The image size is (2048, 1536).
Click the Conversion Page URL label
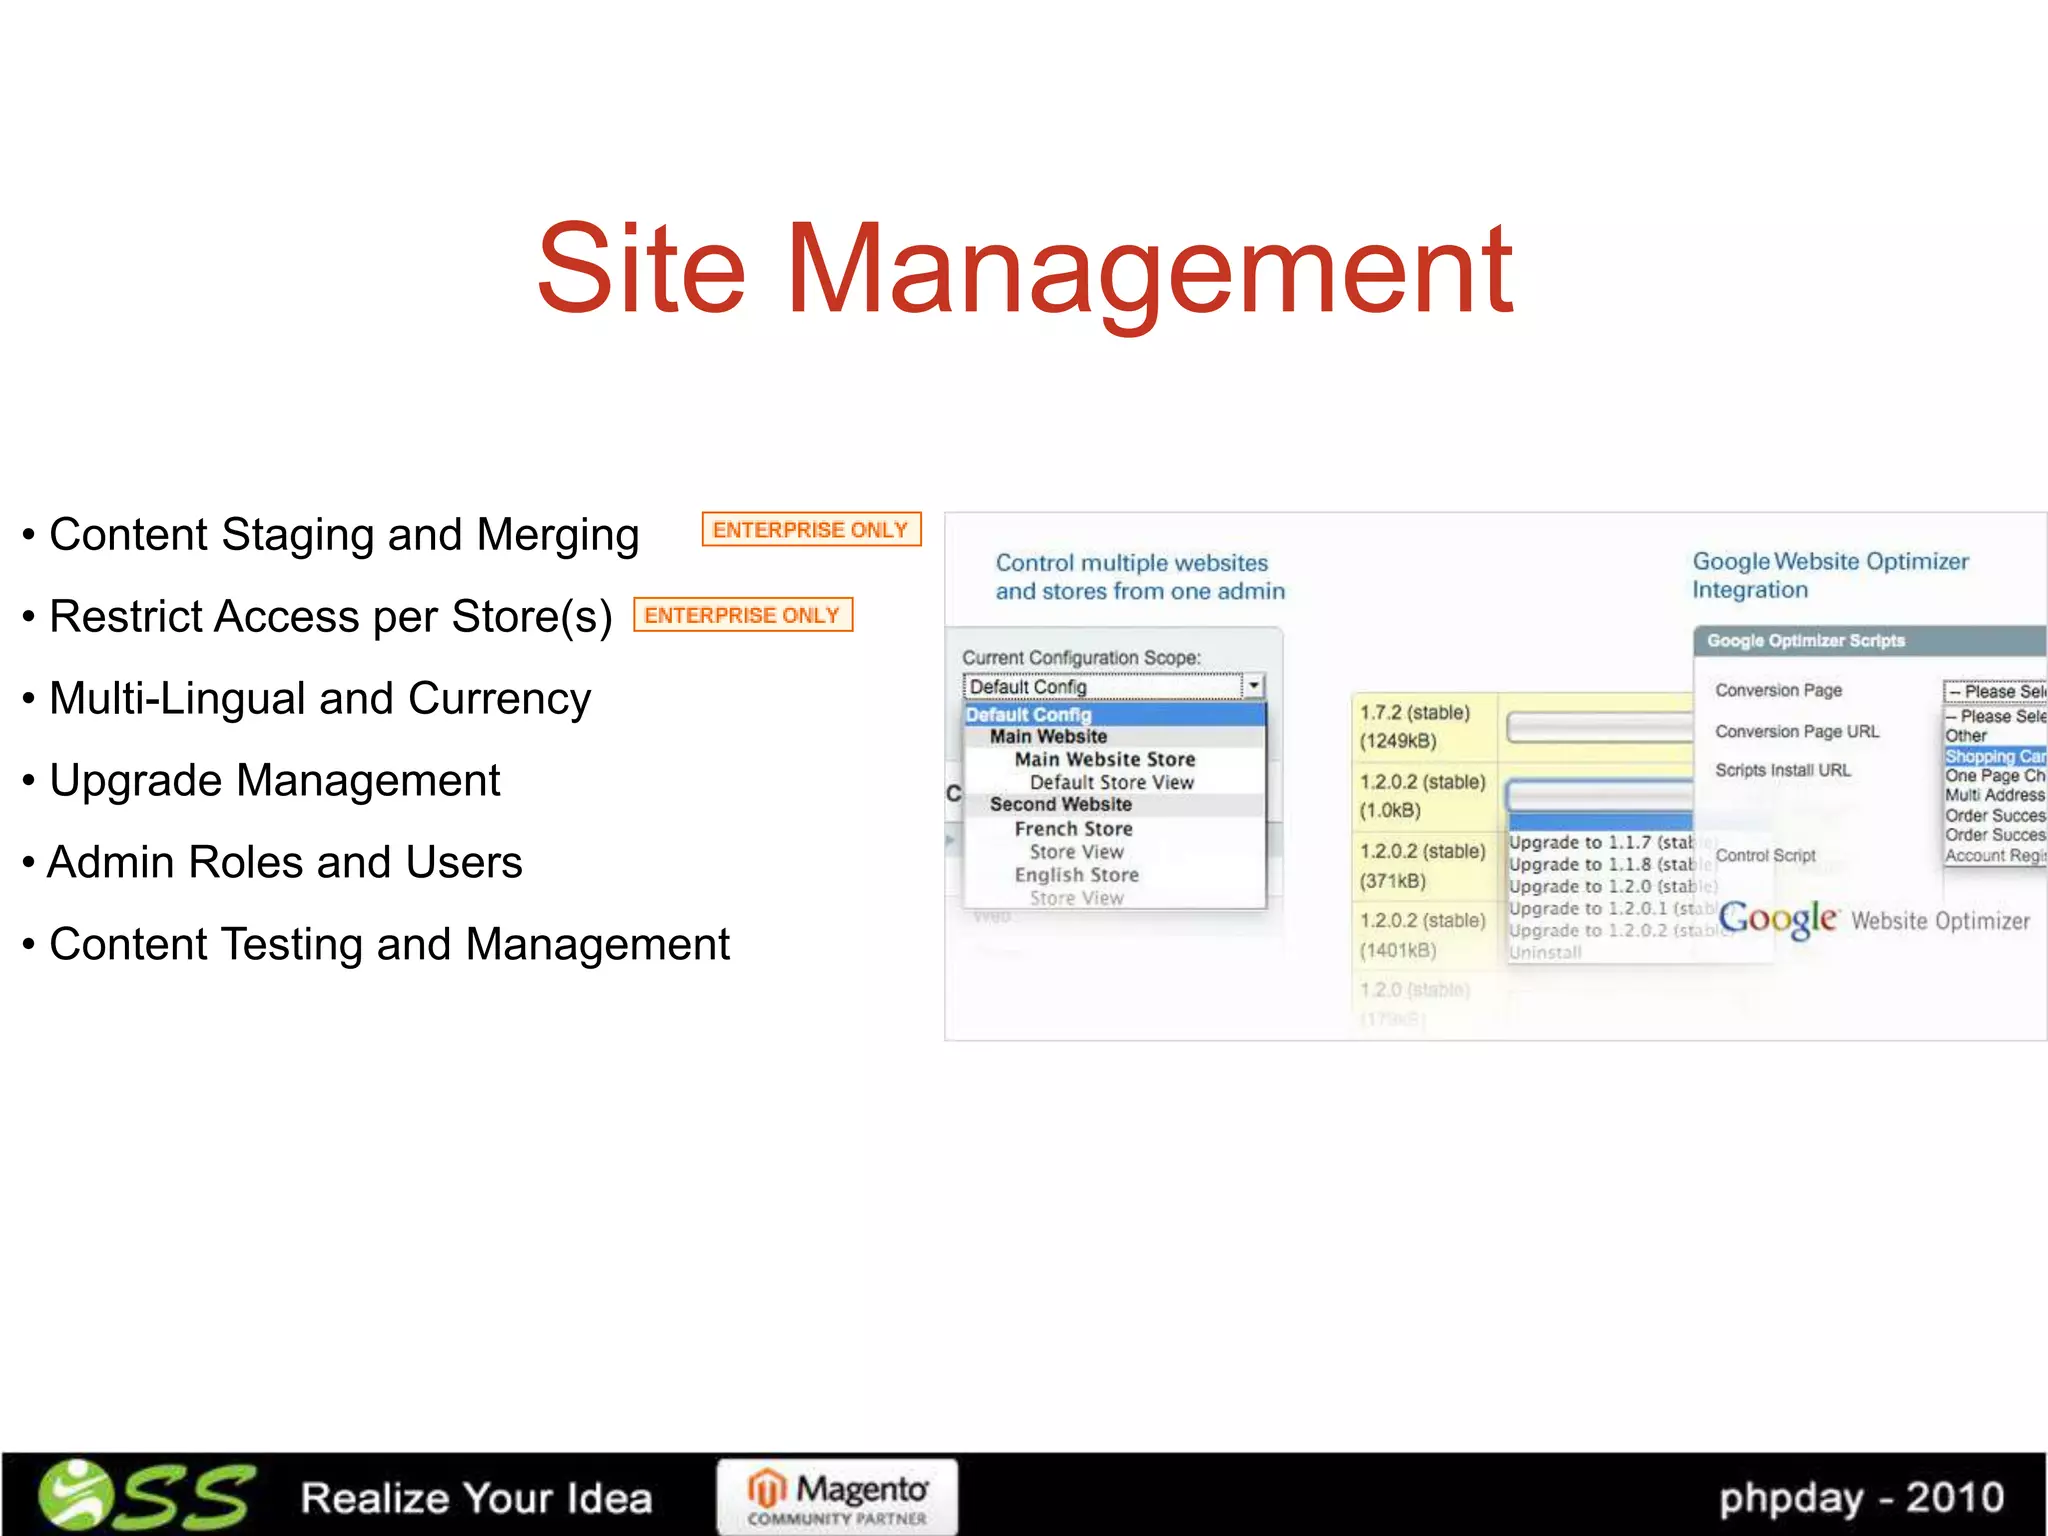1797,731
